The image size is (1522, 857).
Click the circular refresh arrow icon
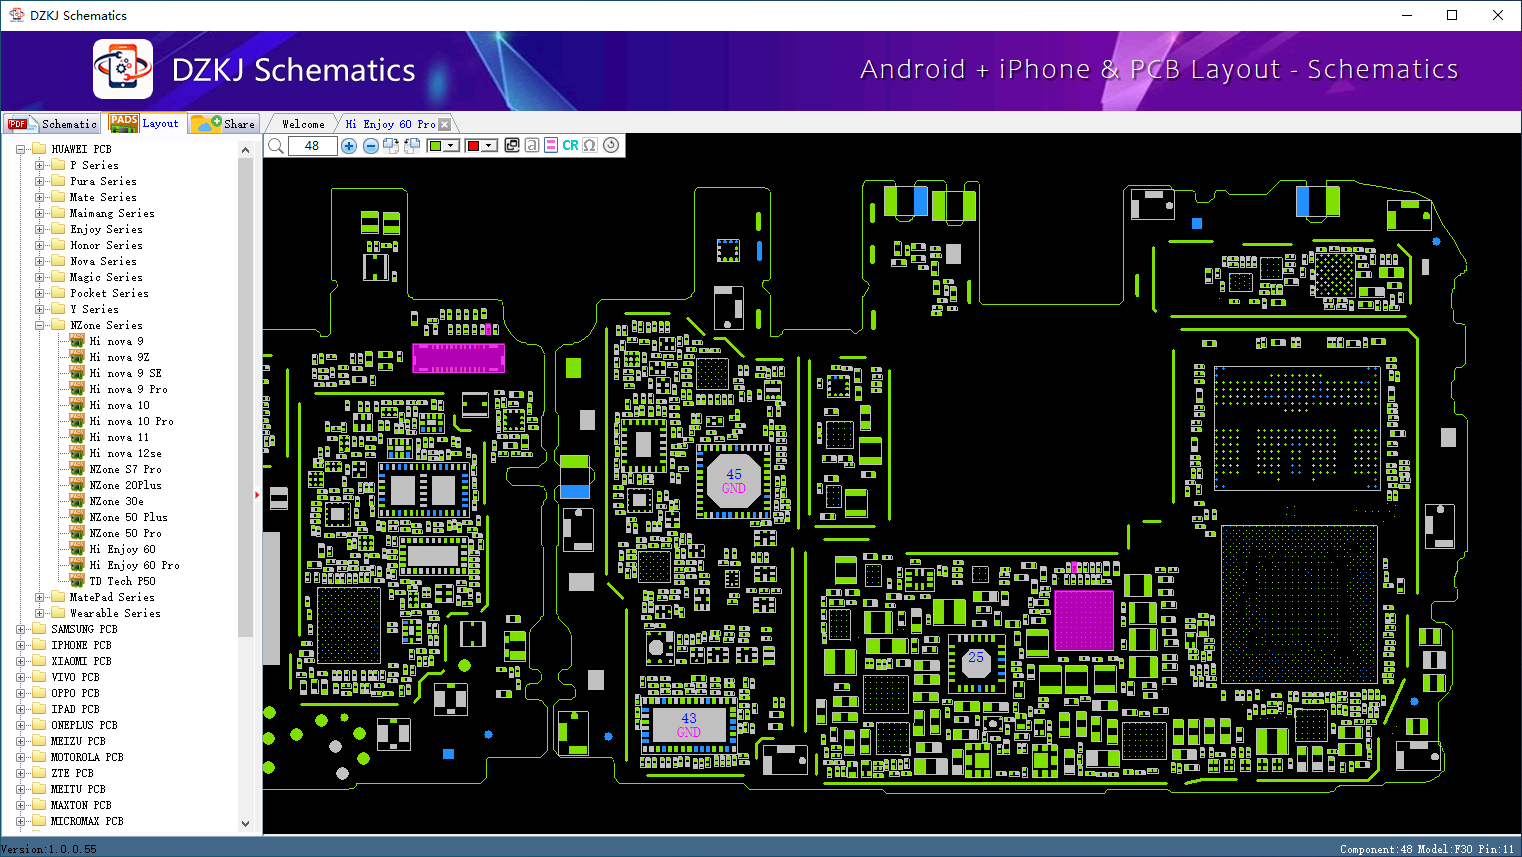click(611, 145)
